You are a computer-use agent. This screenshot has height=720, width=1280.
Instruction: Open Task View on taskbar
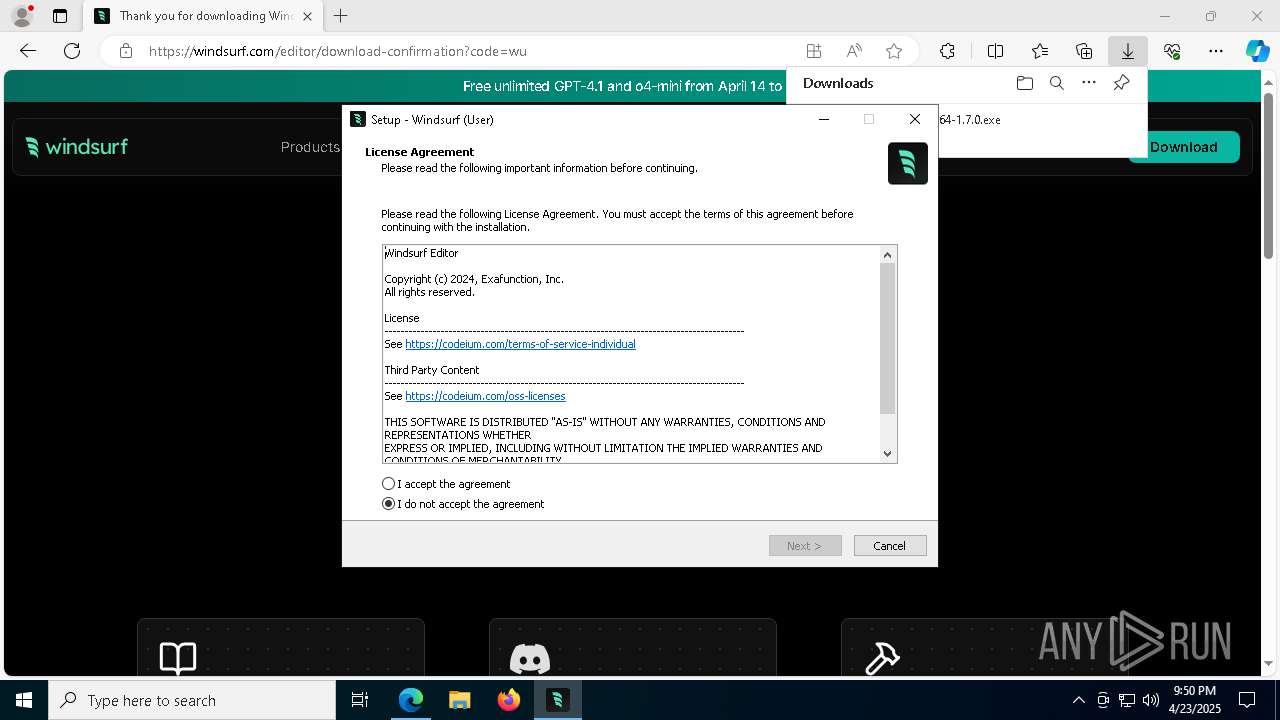(360, 700)
